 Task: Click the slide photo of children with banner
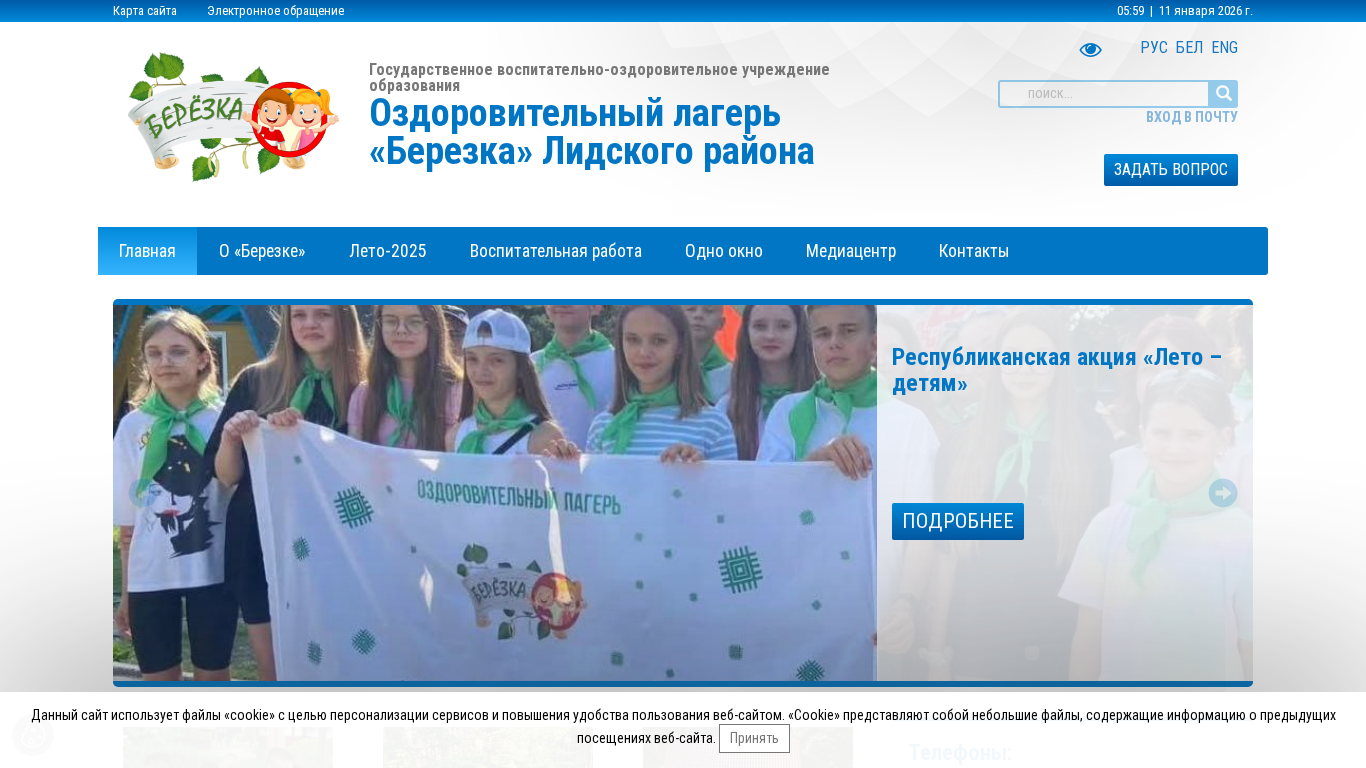495,493
